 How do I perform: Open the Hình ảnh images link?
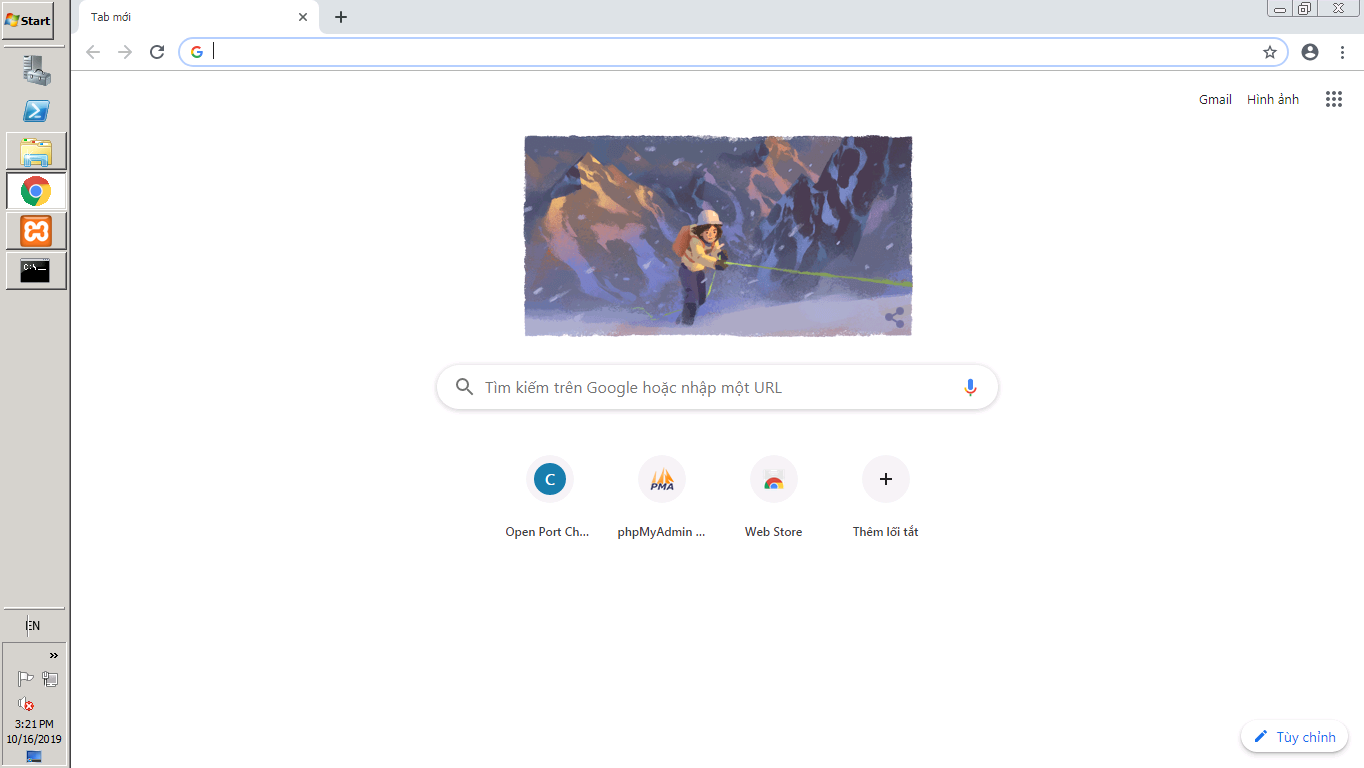tap(1273, 99)
